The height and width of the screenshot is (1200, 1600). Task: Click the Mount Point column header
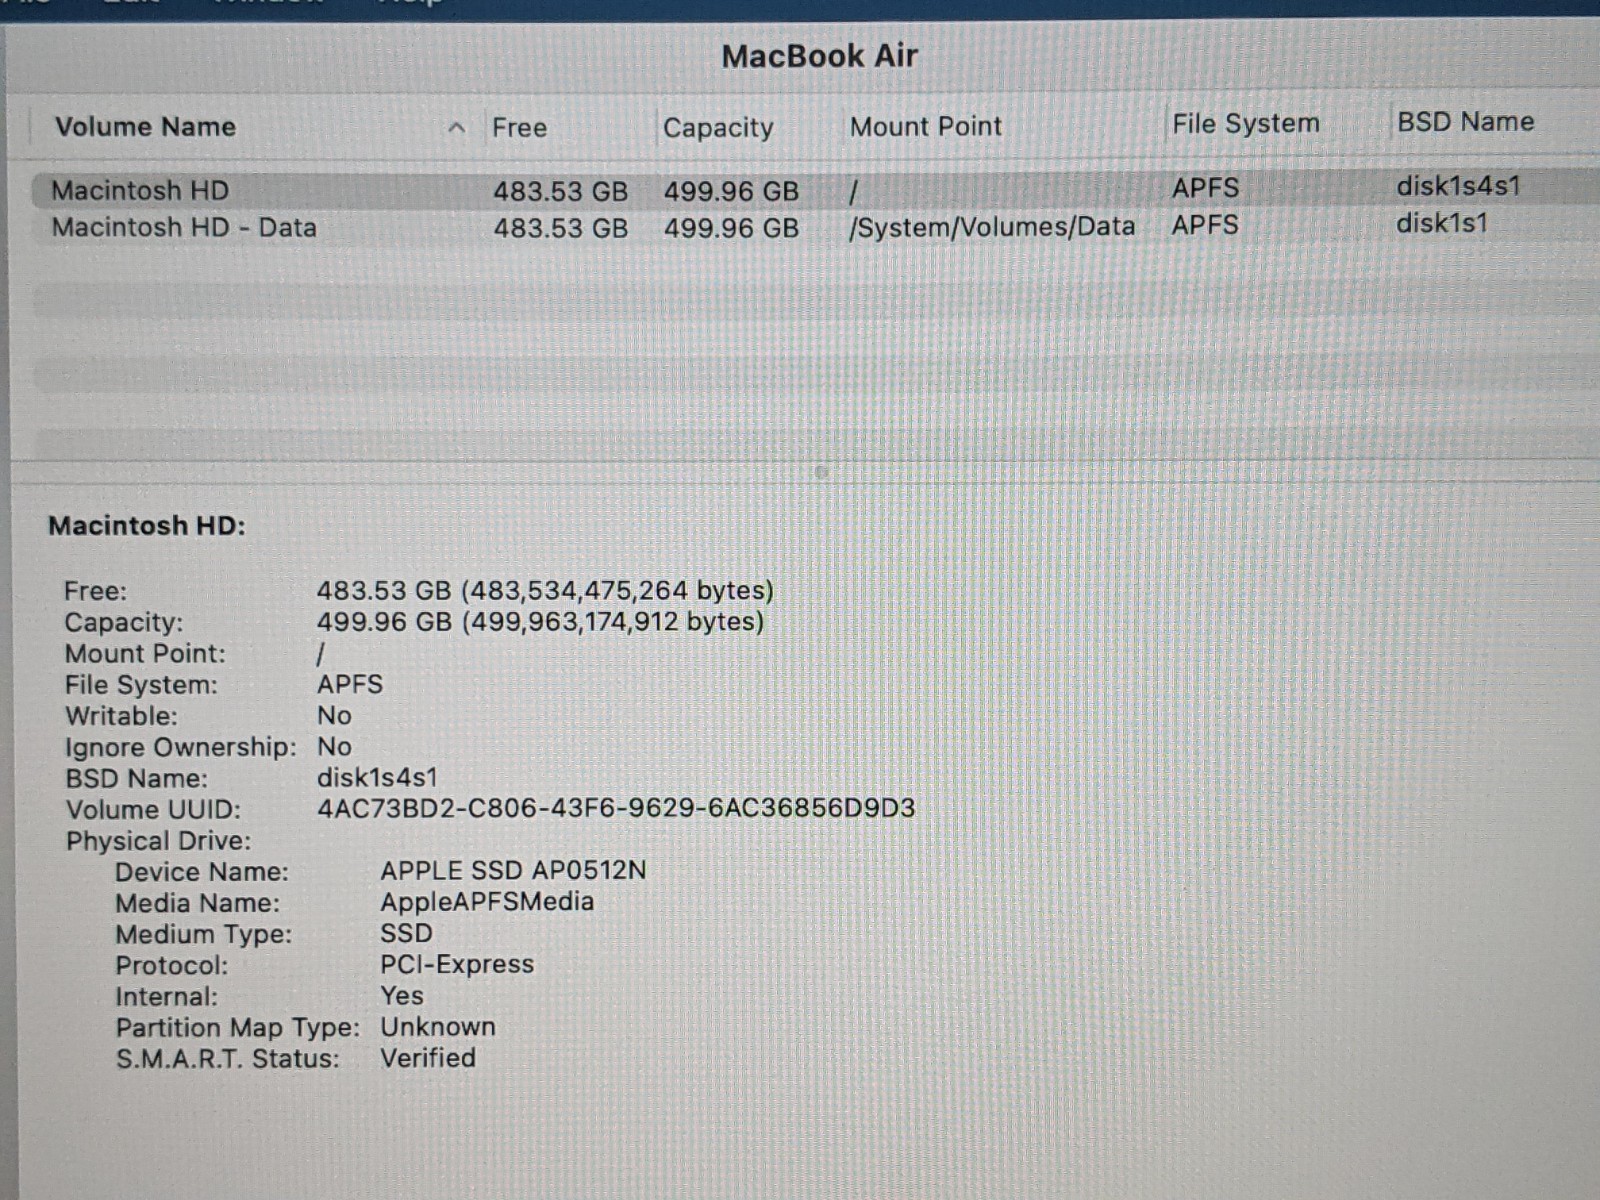pos(925,127)
